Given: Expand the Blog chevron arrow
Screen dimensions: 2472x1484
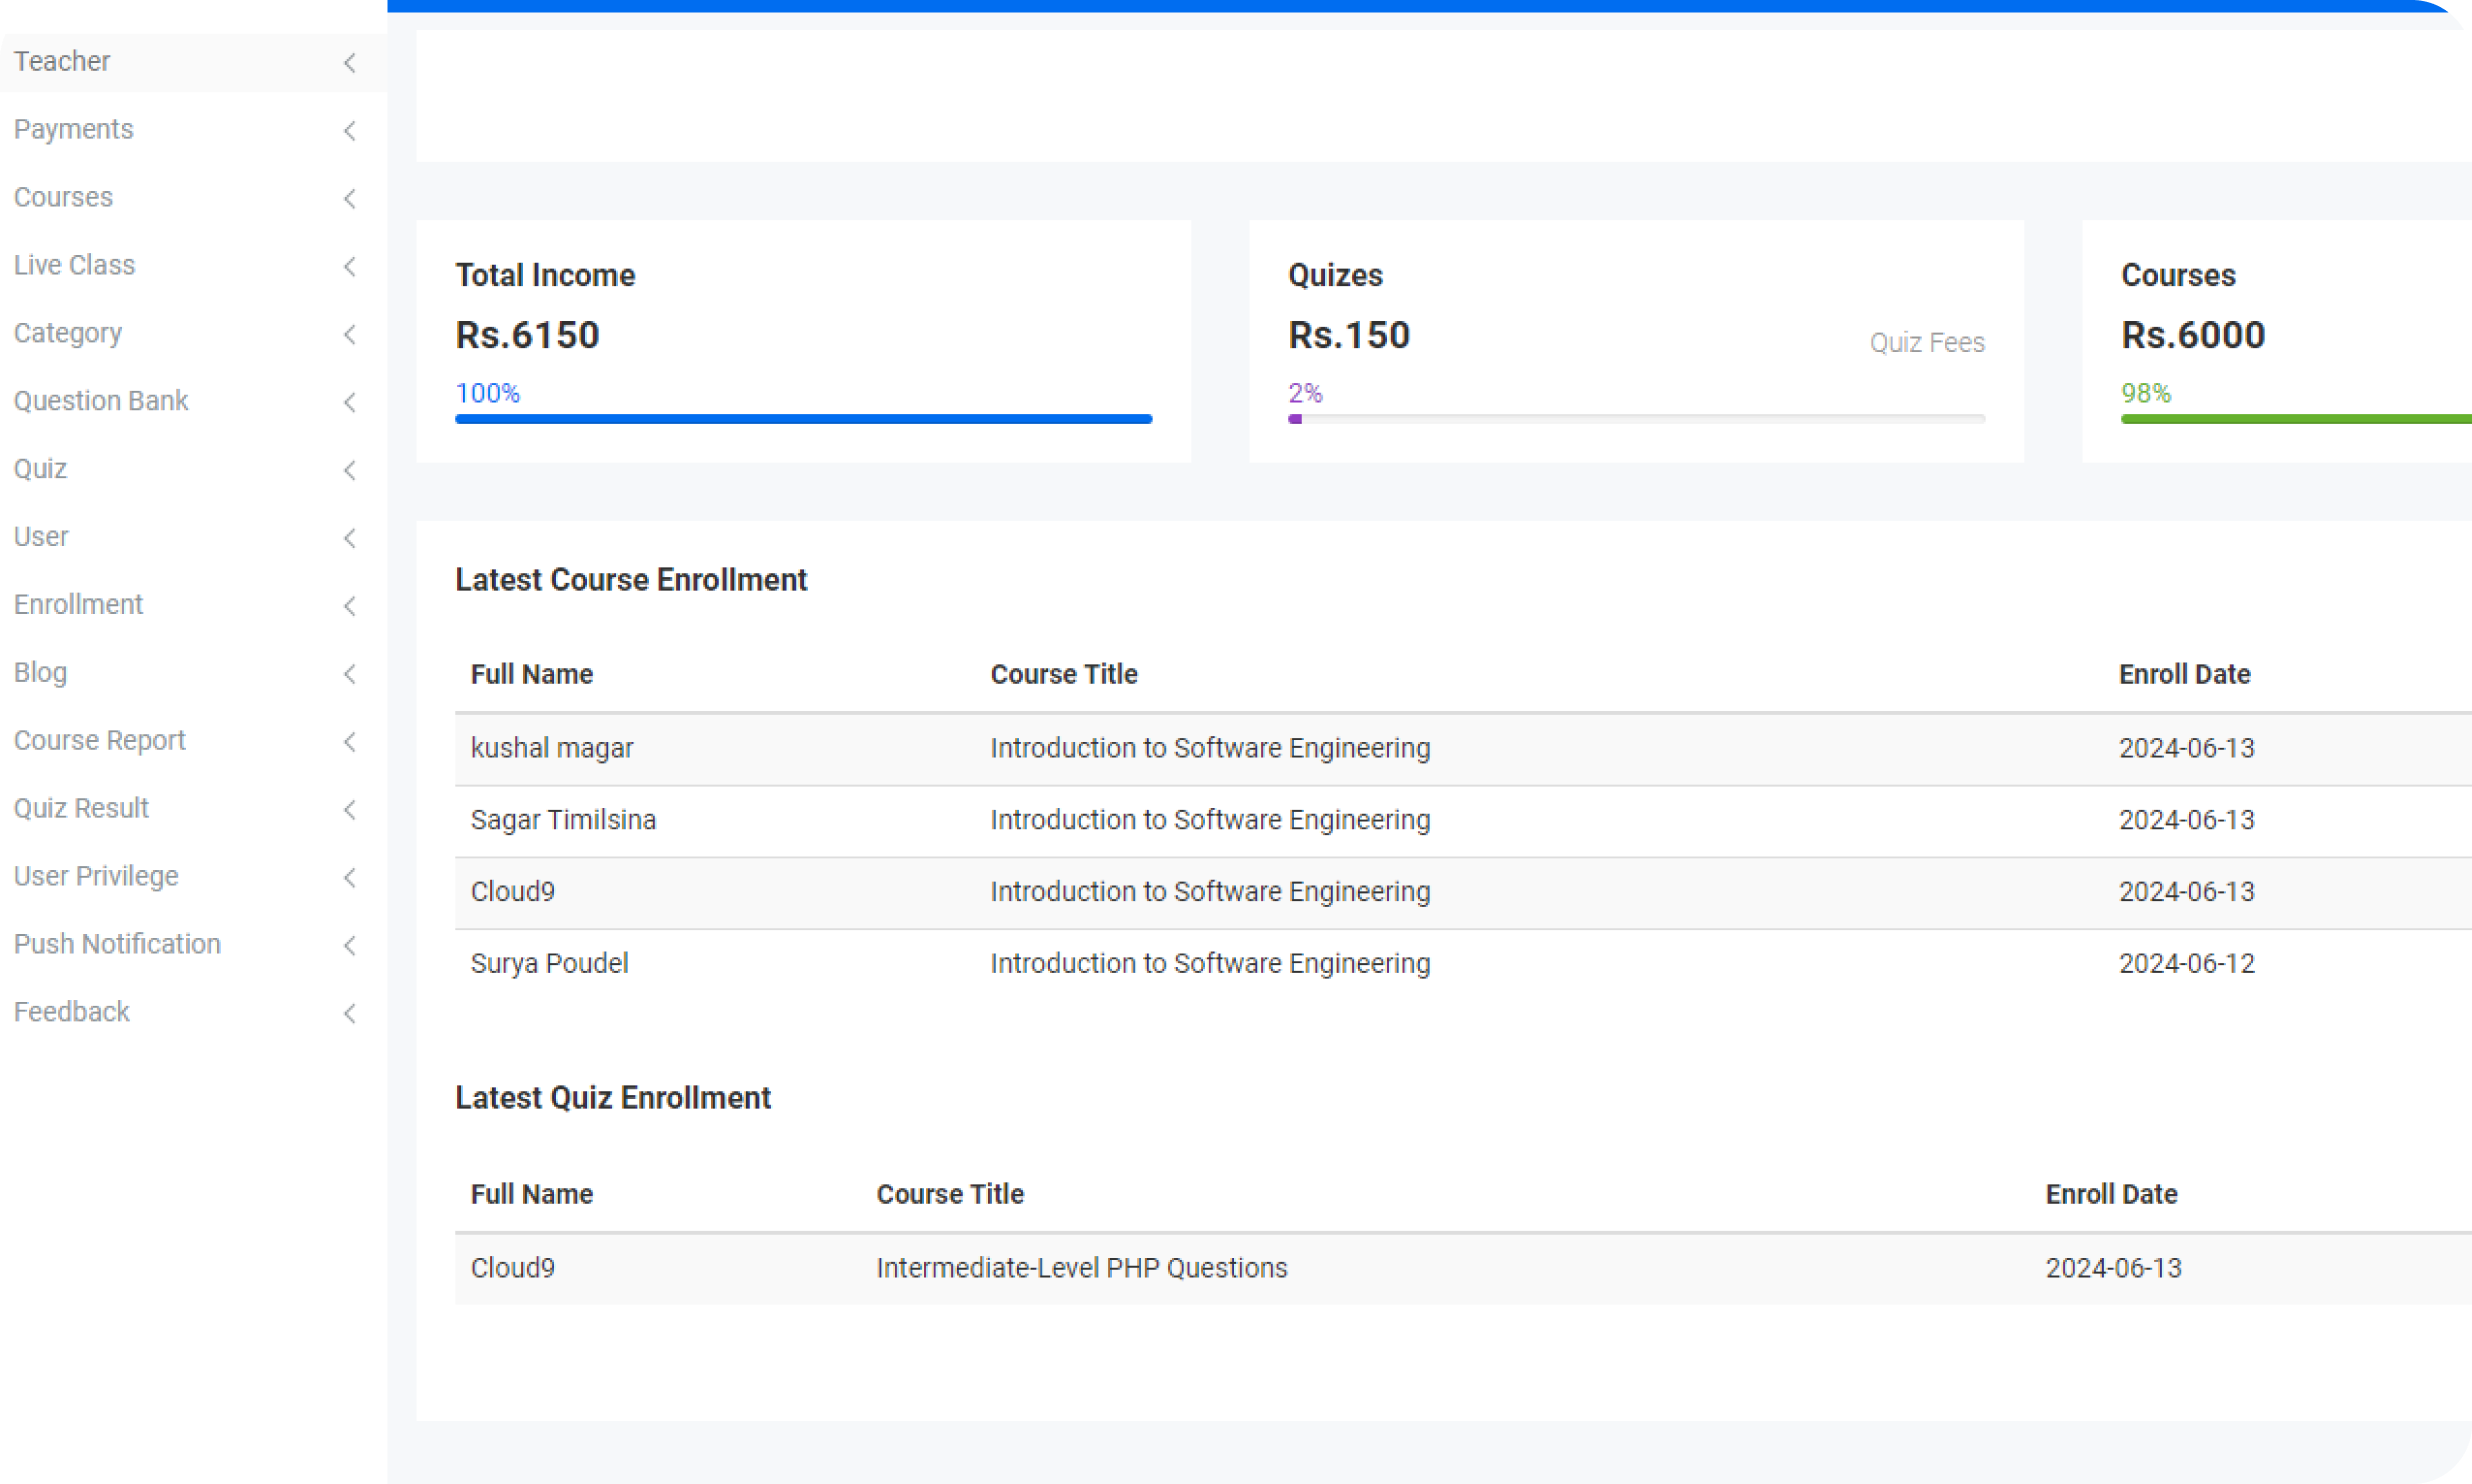Looking at the screenshot, I should click(350, 674).
